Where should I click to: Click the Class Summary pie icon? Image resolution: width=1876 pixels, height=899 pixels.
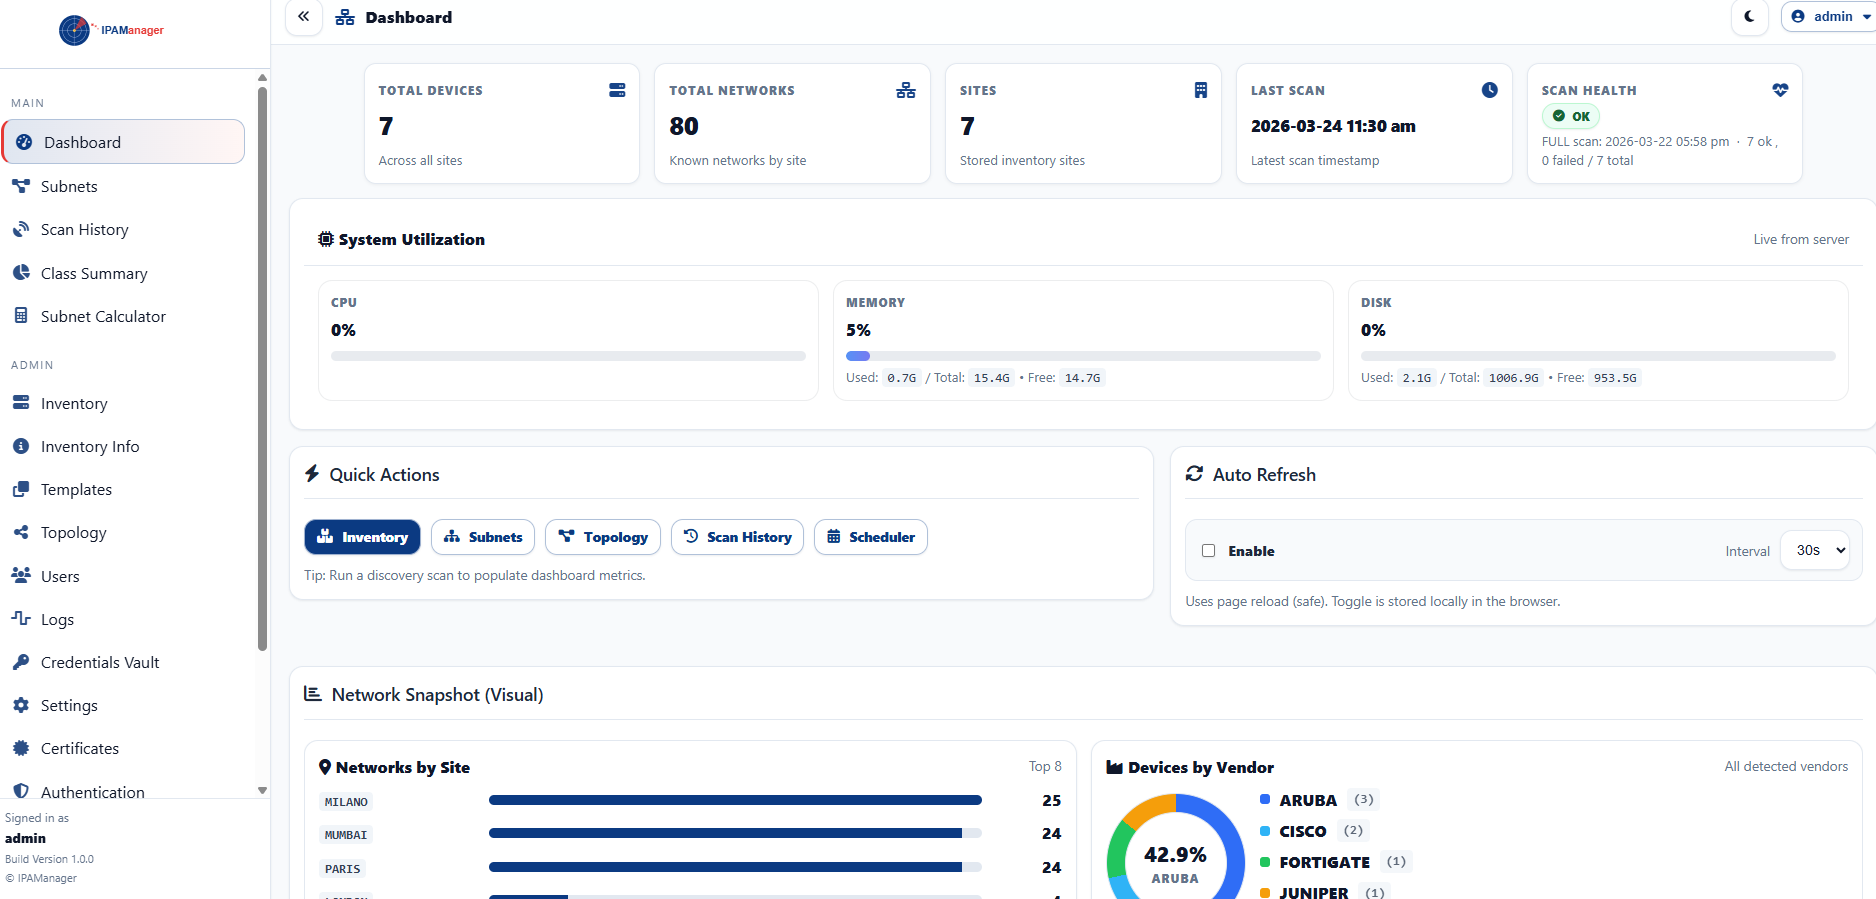point(21,273)
